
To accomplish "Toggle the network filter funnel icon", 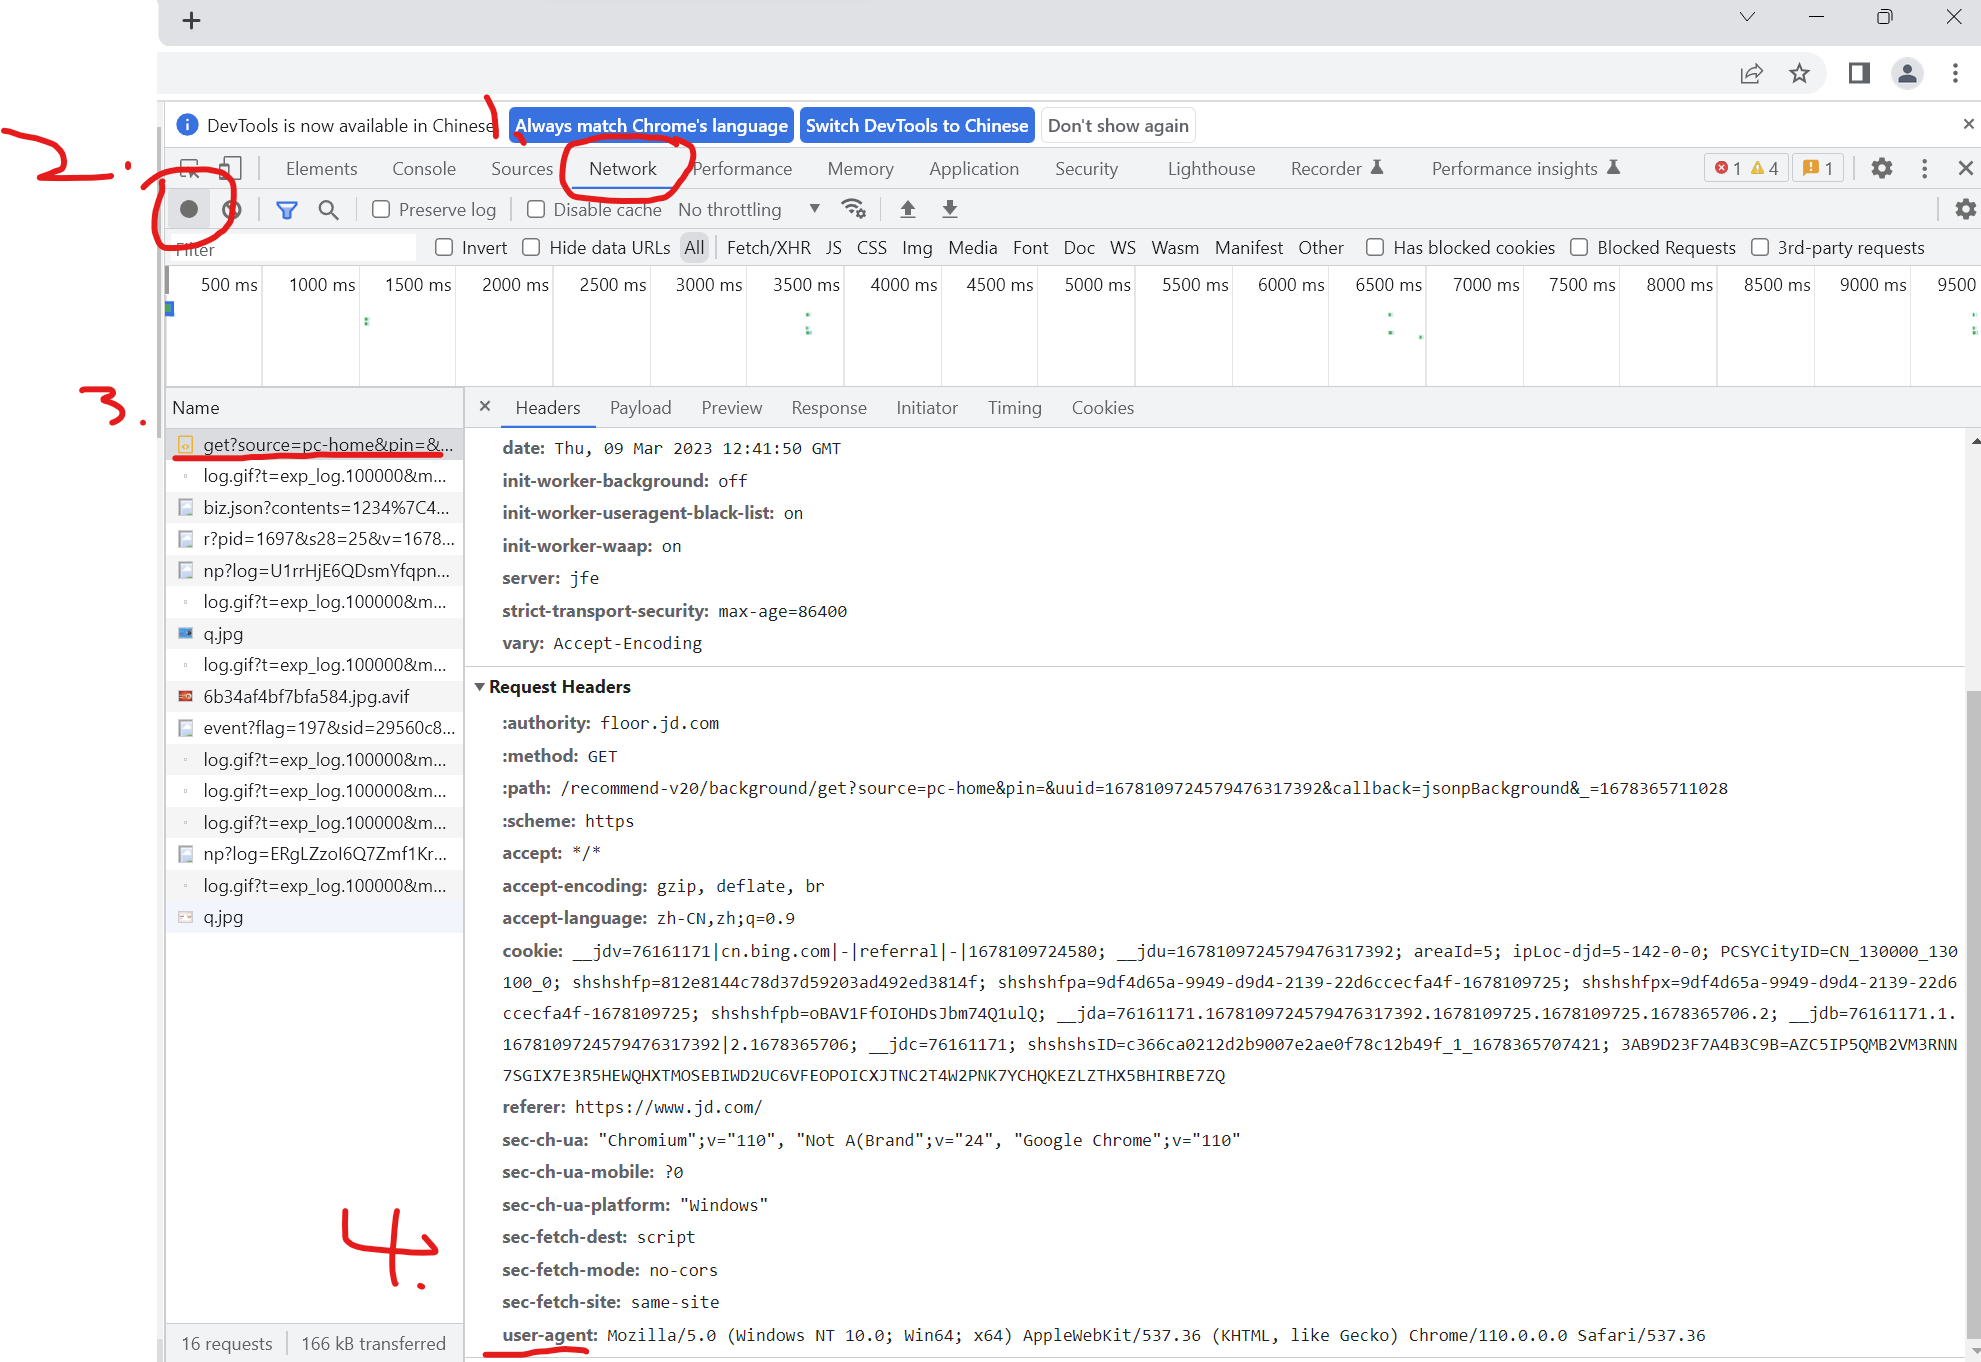I will (287, 209).
